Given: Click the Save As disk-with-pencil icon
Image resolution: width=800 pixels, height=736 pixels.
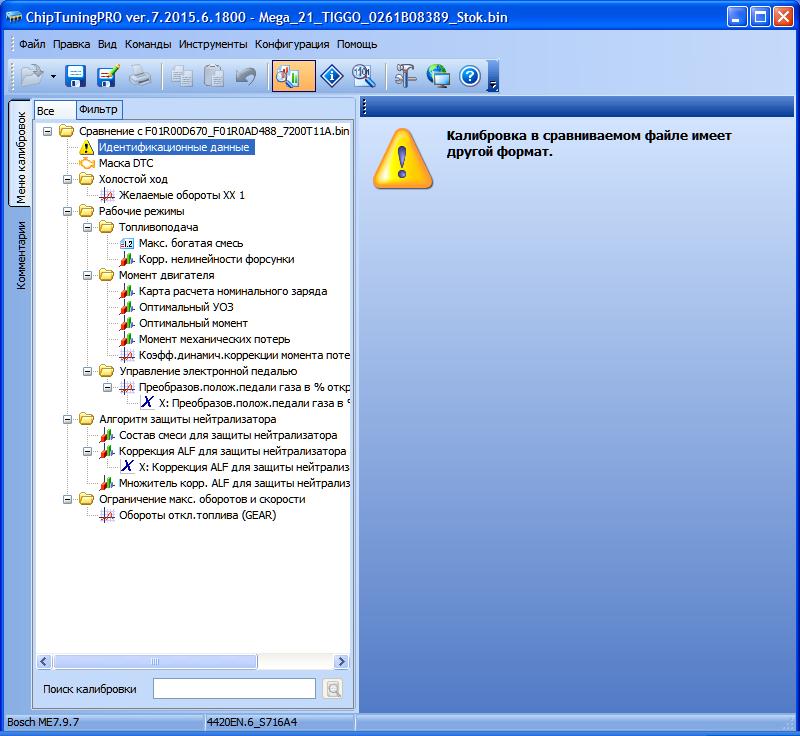Looking at the screenshot, I should 108,76.
